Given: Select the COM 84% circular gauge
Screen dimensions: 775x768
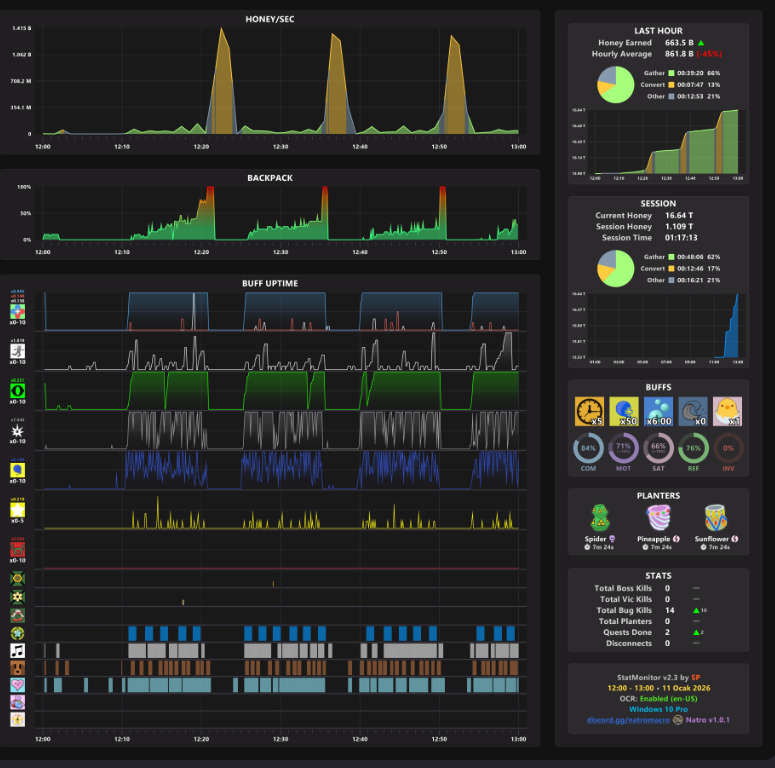Looking at the screenshot, I should click(x=588, y=448).
